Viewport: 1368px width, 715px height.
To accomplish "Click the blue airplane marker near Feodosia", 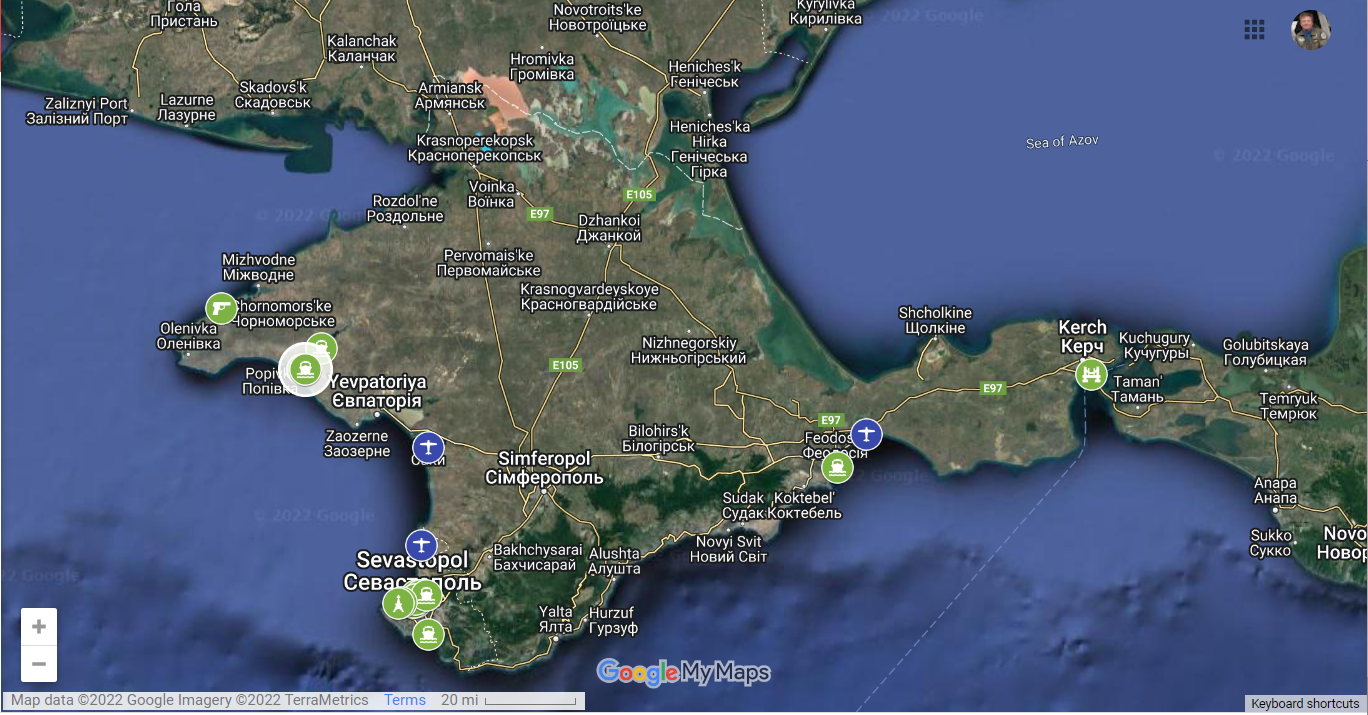I will tap(866, 434).
